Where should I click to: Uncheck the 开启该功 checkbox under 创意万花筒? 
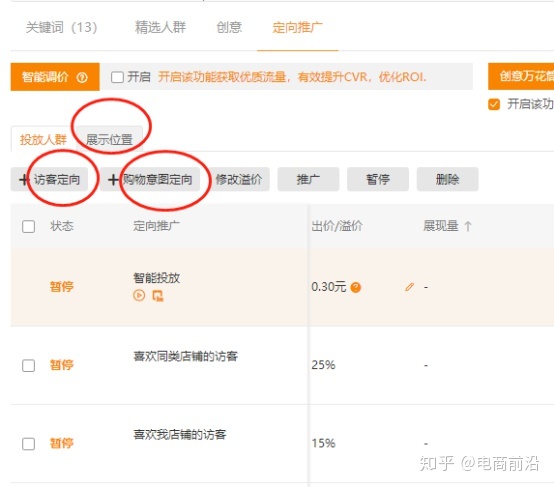coord(494,104)
